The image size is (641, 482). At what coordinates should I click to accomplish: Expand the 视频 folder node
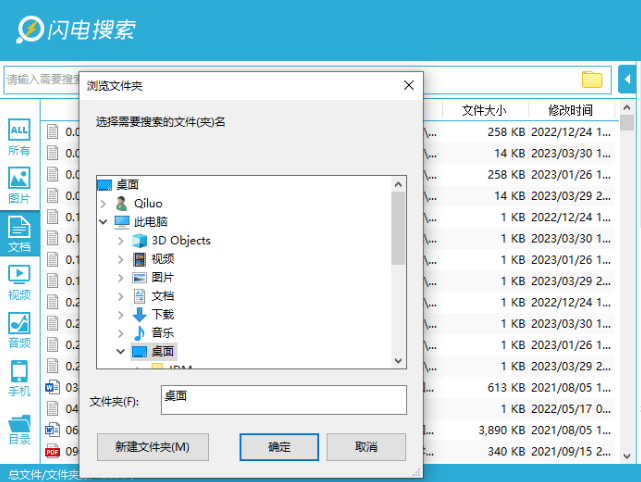tap(121, 259)
